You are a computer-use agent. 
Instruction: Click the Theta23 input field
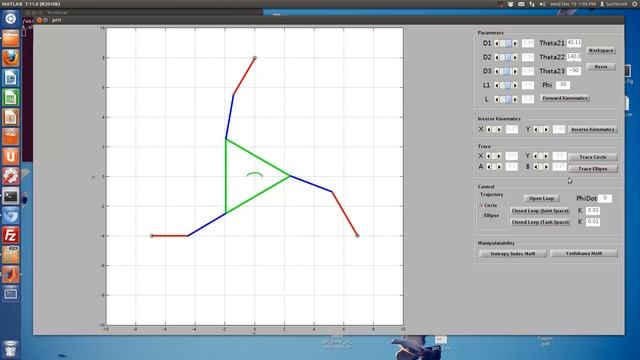pos(574,71)
